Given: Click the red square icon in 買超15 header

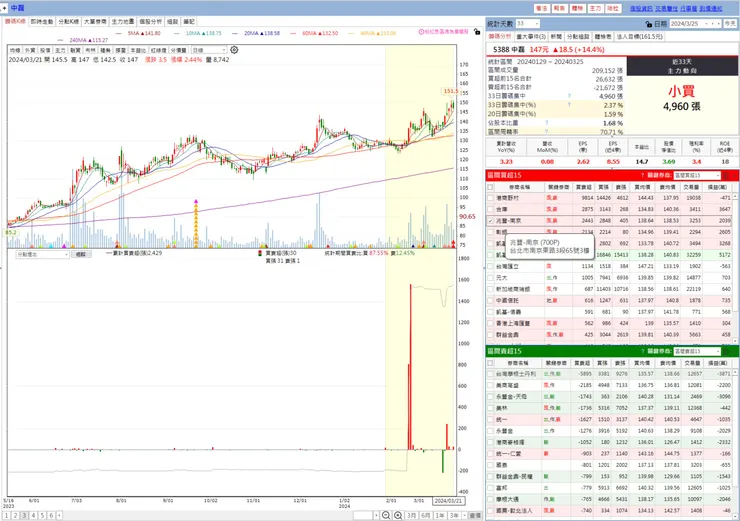Looking at the screenshot, I should (726, 176).
